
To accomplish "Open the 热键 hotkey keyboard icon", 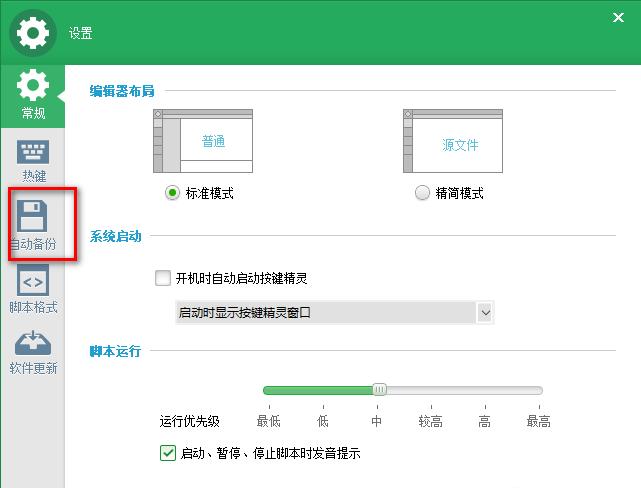I will click(34, 153).
